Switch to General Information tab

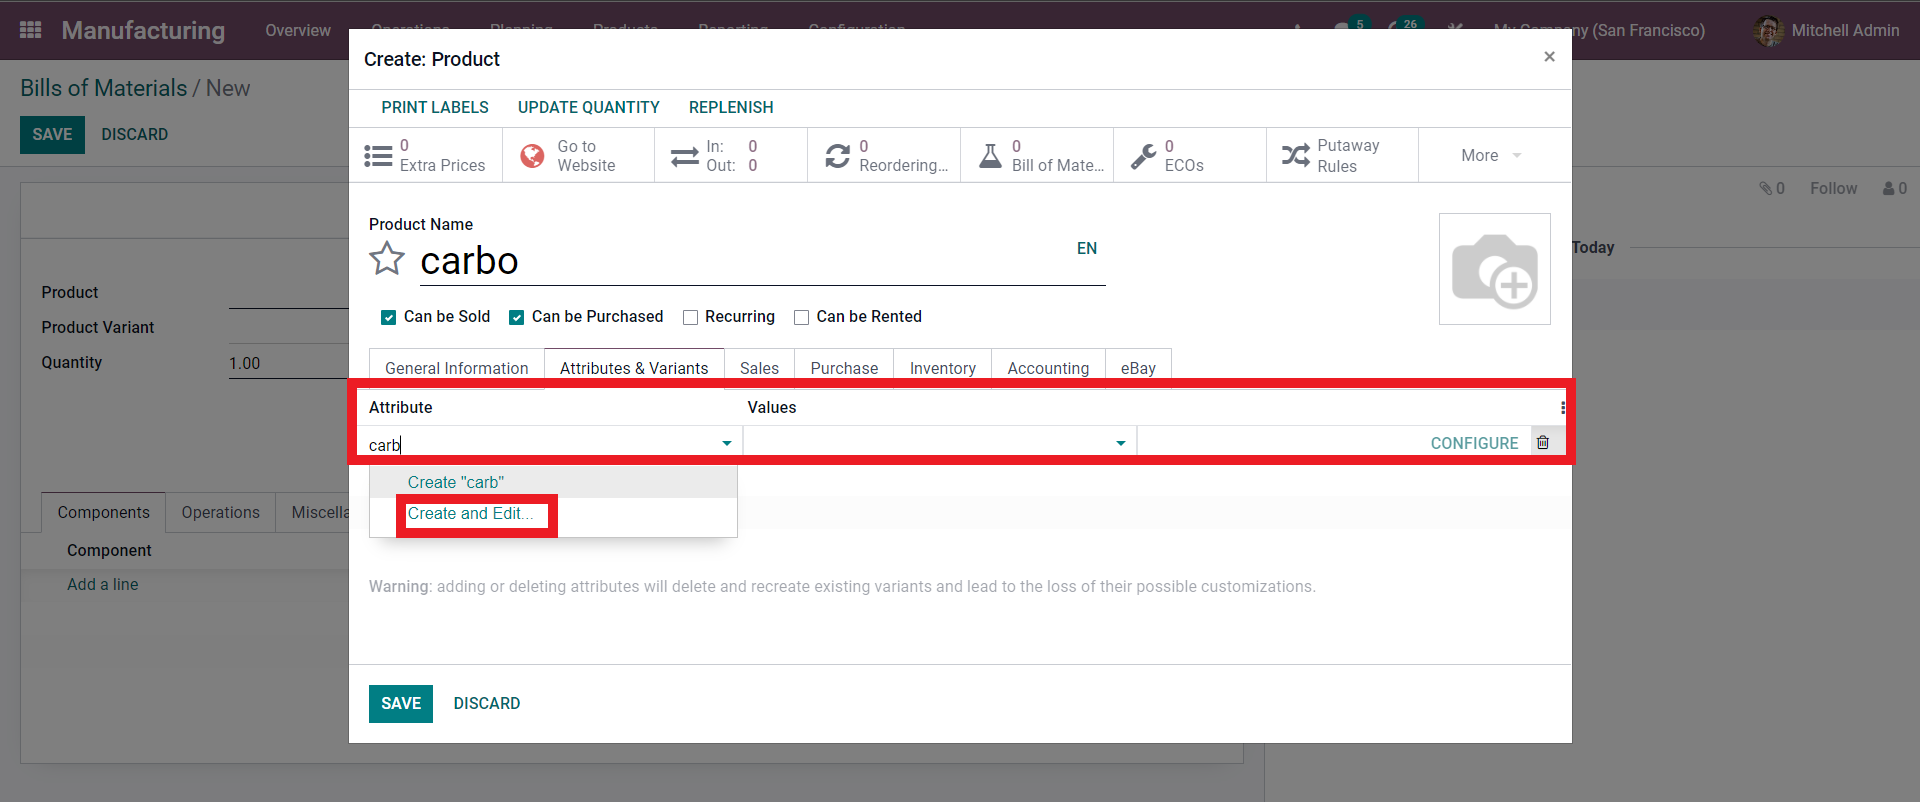click(456, 368)
